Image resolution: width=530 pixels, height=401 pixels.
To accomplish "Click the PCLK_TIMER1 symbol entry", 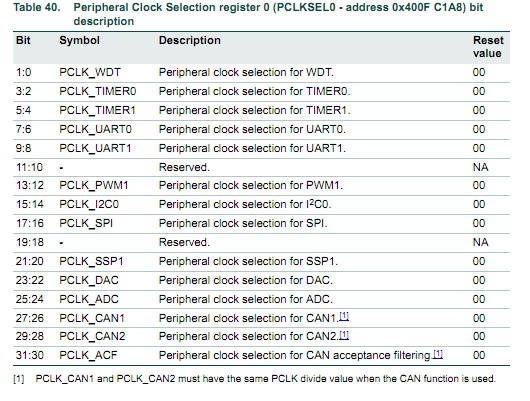I will coord(97,110).
